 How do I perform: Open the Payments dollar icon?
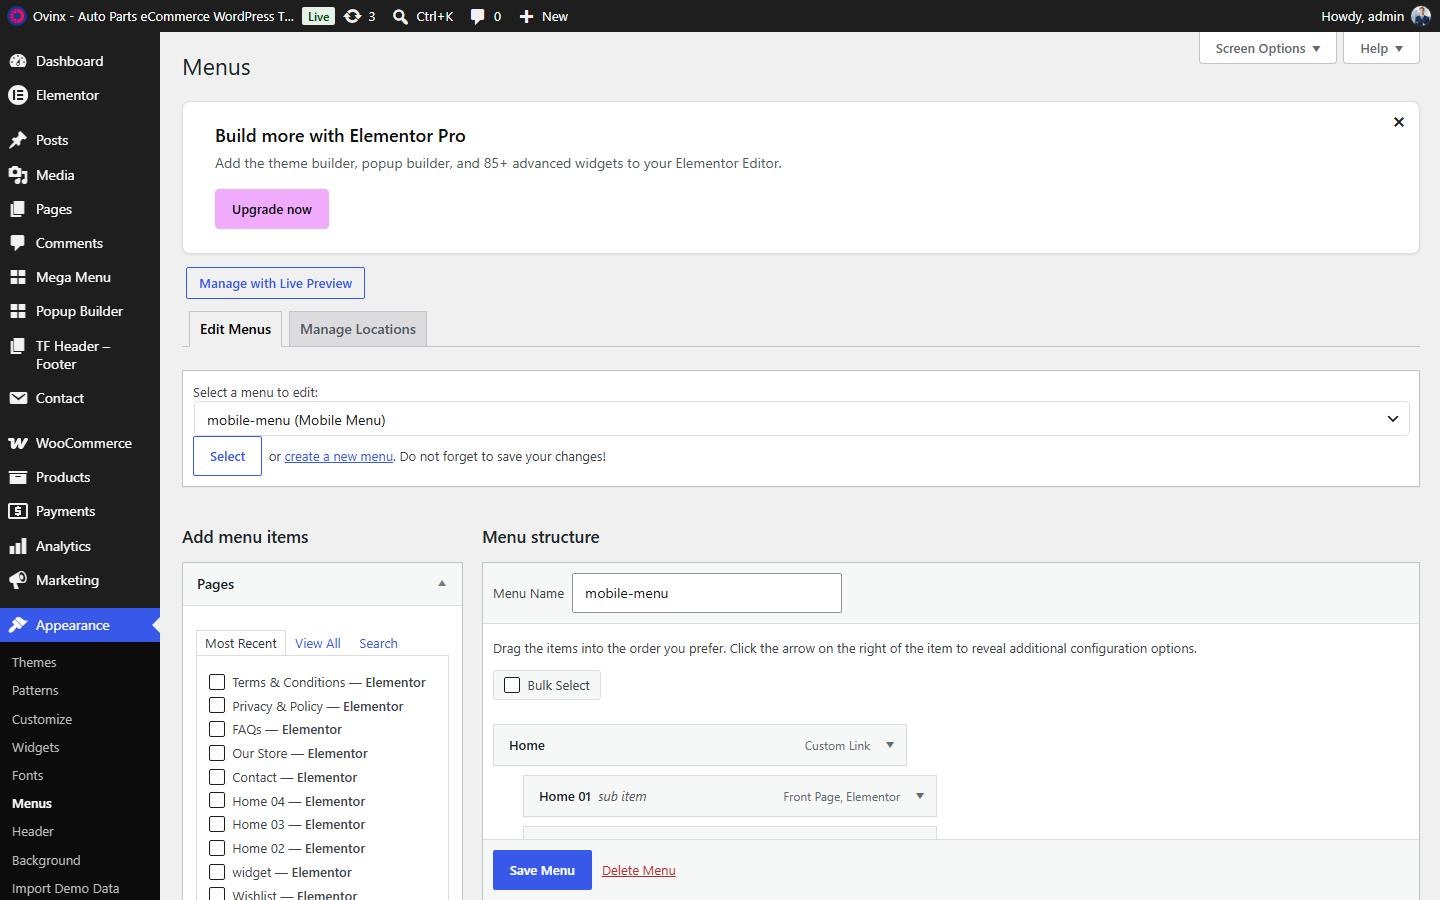pyautogui.click(x=17, y=511)
